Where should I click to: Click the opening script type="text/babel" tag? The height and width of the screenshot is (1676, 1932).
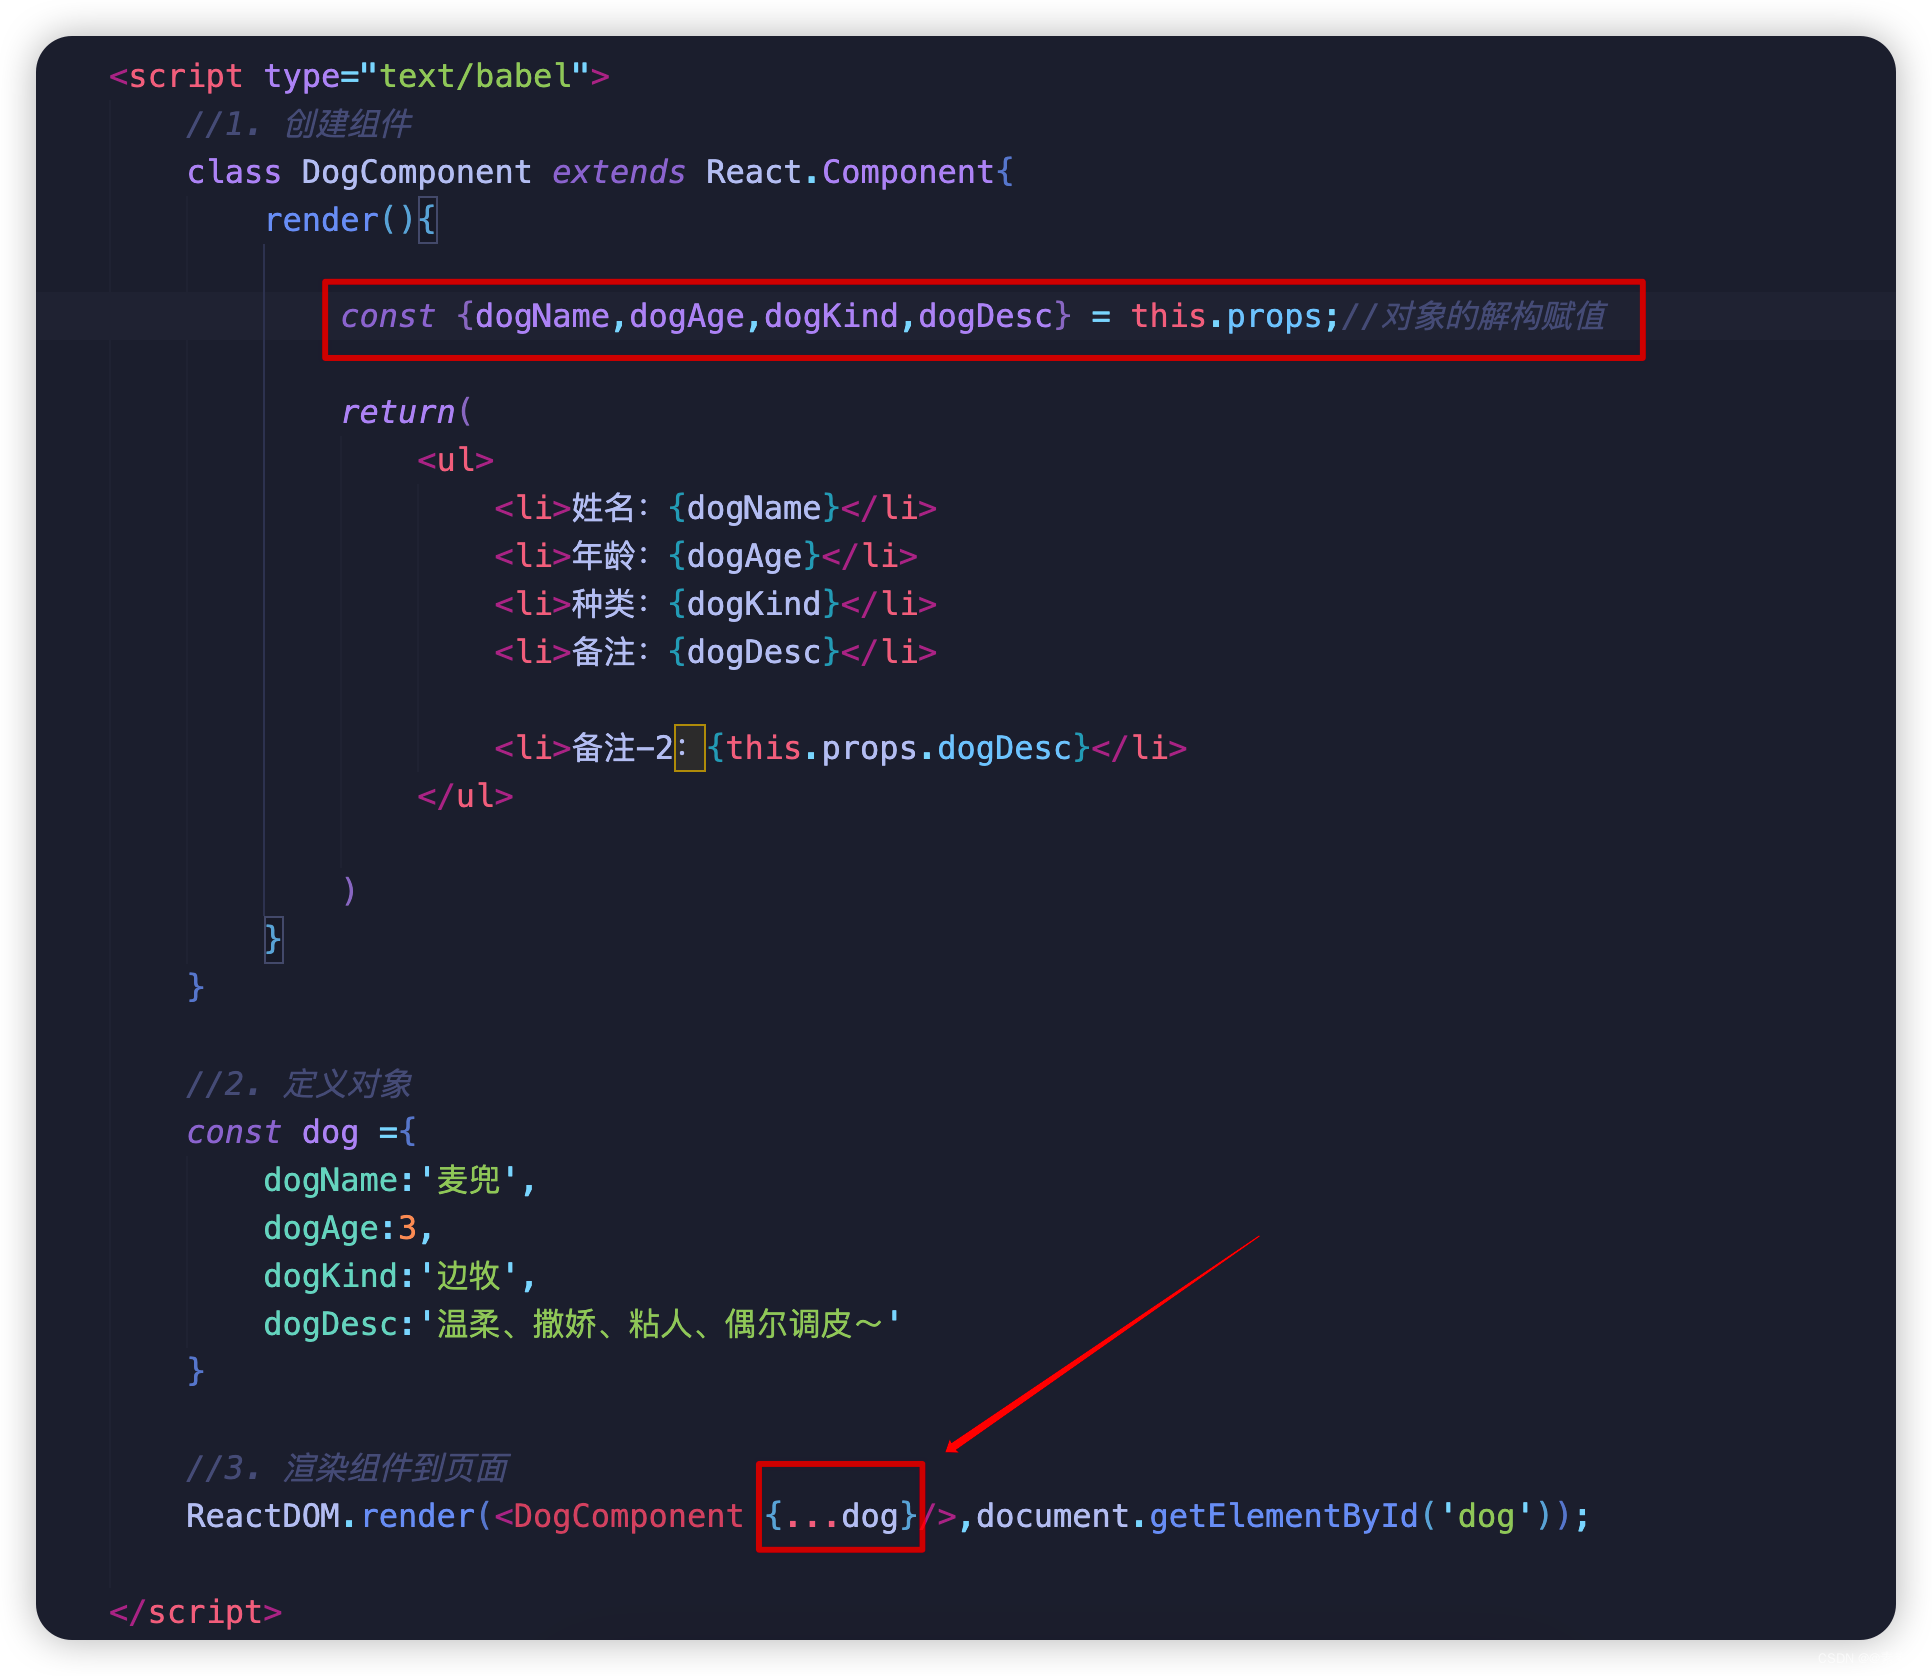(x=359, y=76)
